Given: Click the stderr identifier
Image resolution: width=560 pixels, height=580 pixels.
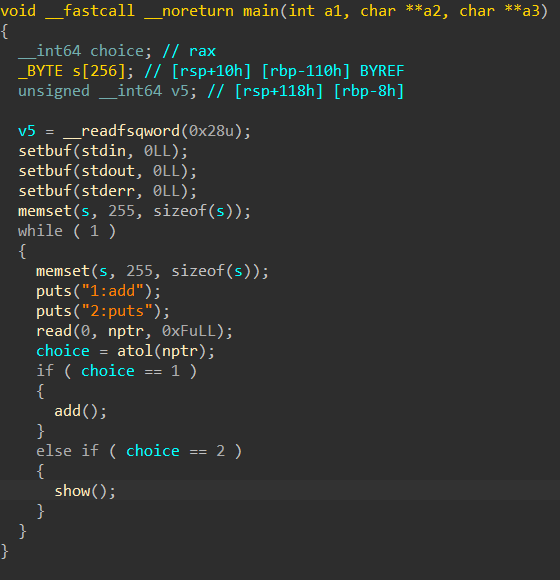Looking at the screenshot, I should [108, 191].
